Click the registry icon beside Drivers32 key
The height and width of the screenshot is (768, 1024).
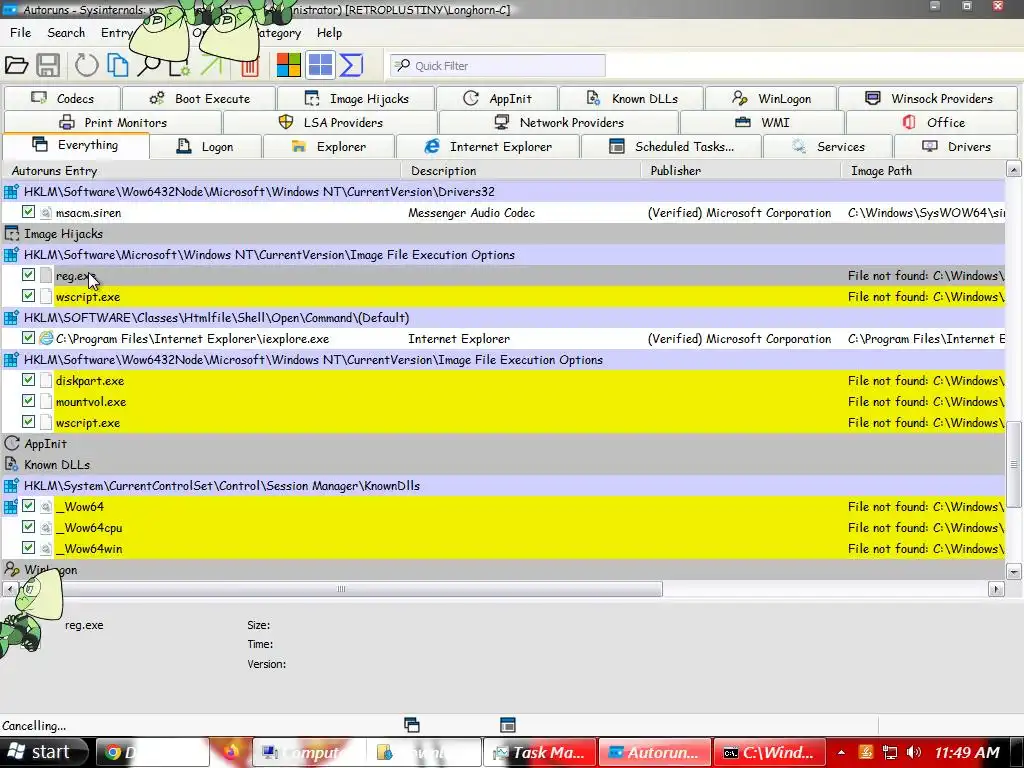(11, 192)
